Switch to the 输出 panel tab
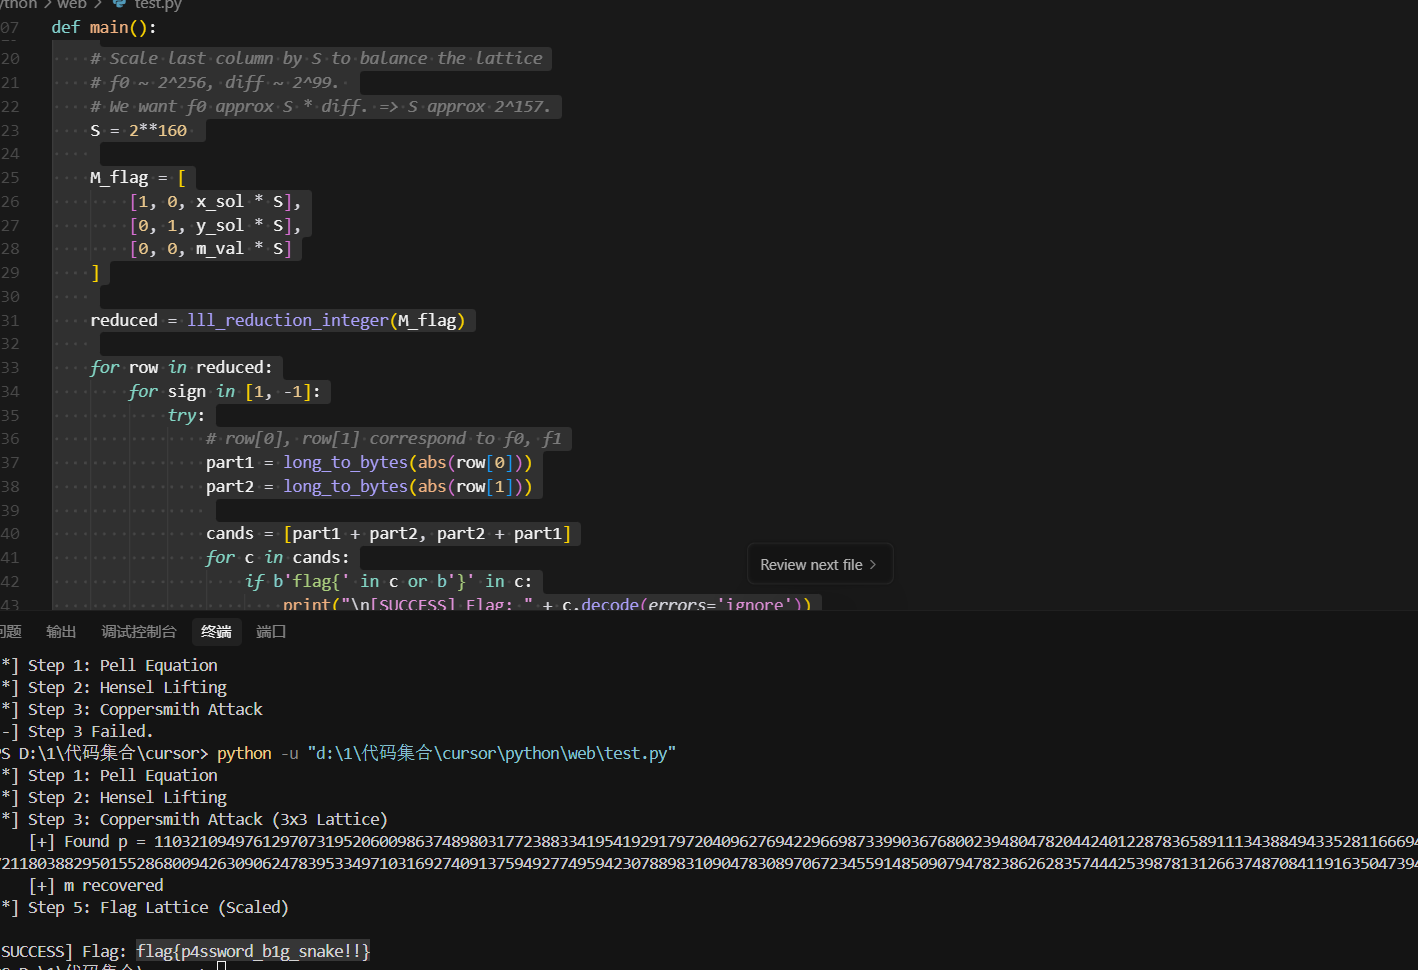Image resolution: width=1418 pixels, height=970 pixels. pos(61,632)
